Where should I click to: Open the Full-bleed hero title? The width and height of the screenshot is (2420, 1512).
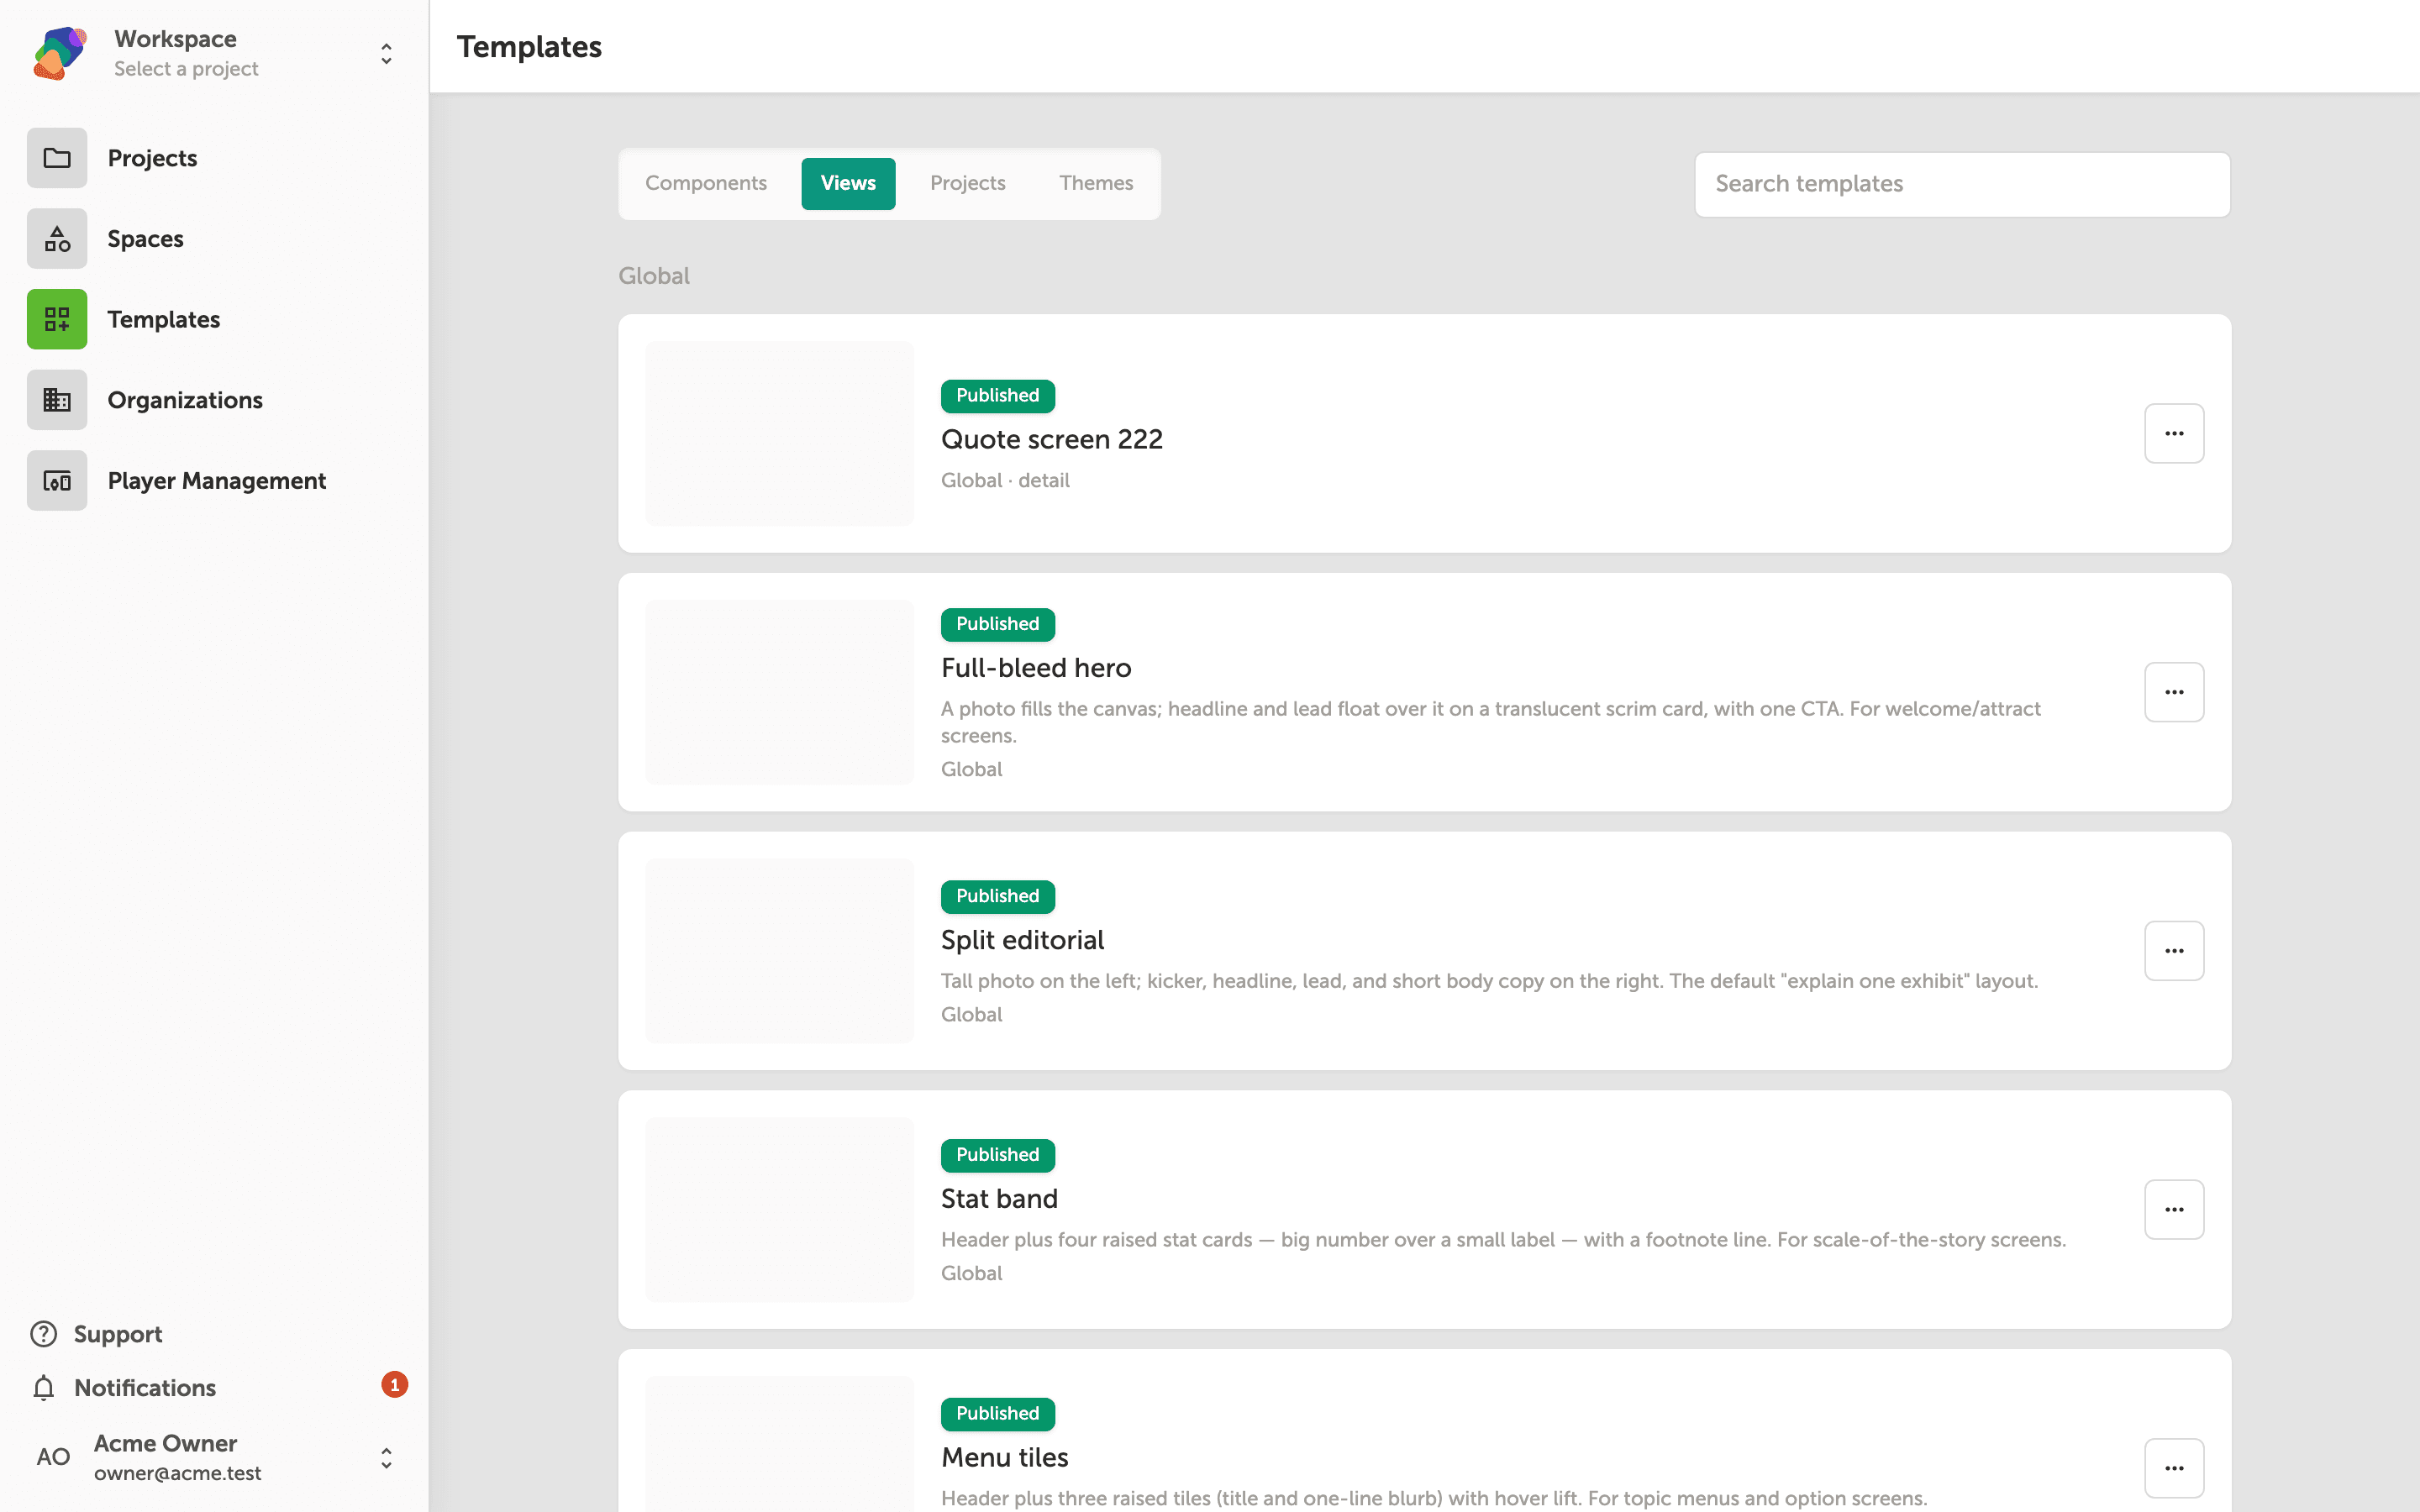(1036, 668)
